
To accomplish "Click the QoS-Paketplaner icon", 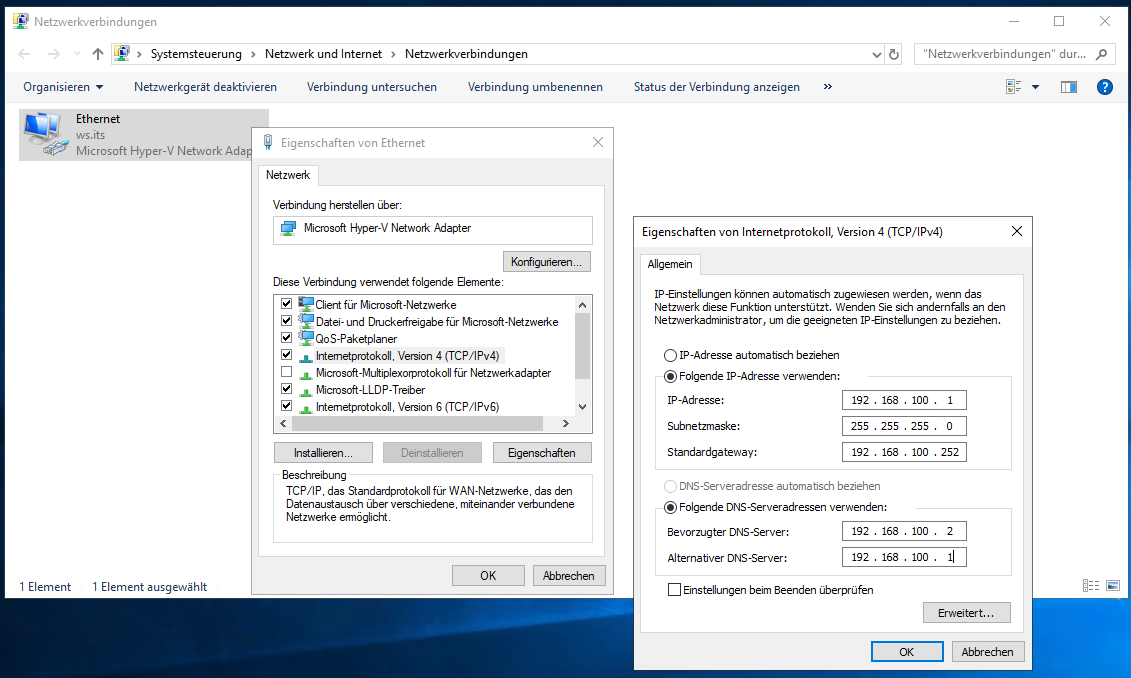I will click(306, 338).
